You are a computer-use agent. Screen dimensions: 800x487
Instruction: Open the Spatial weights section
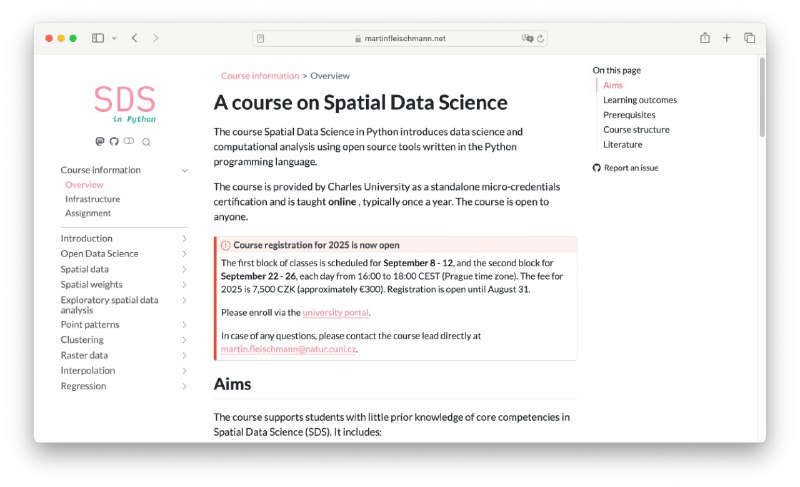click(x=91, y=284)
